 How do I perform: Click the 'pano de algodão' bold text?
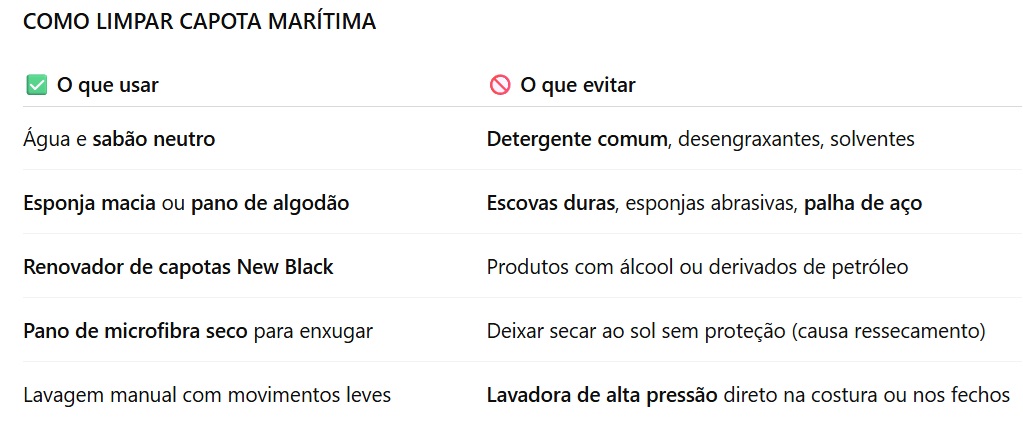pyautogui.click(x=270, y=204)
